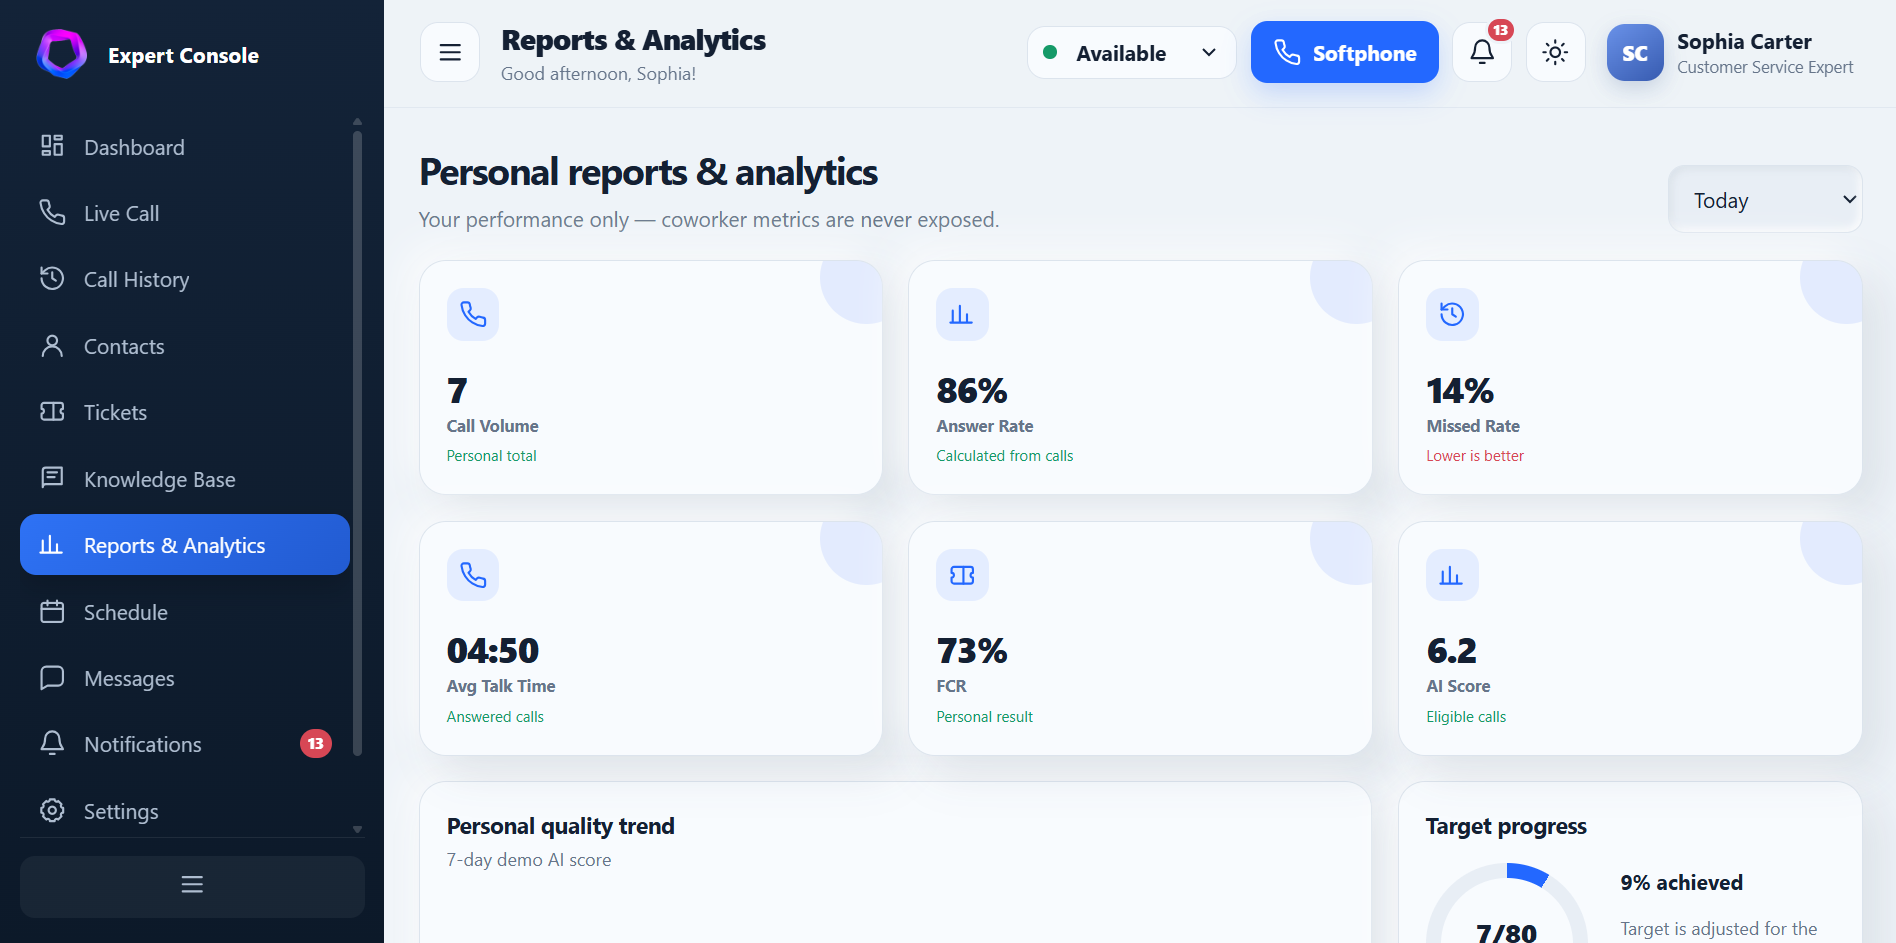The width and height of the screenshot is (1896, 943).
Task: Click the Avg Talk Time phone icon
Action: coord(473,575)
